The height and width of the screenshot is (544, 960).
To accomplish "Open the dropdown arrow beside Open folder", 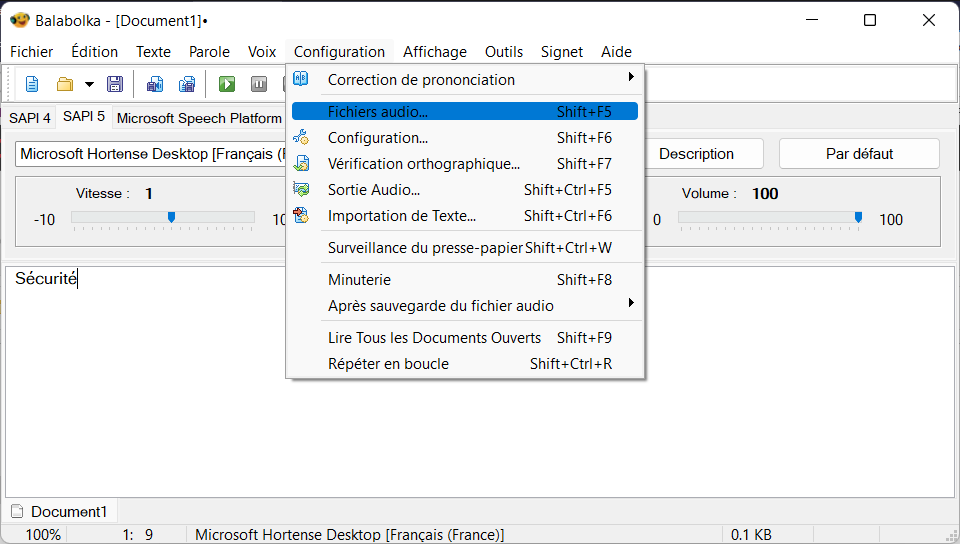I will pos(89,84).
